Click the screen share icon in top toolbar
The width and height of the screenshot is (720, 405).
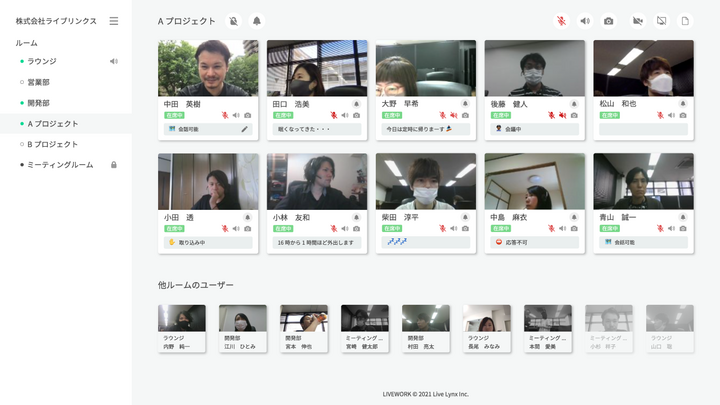tap(661, 21)
